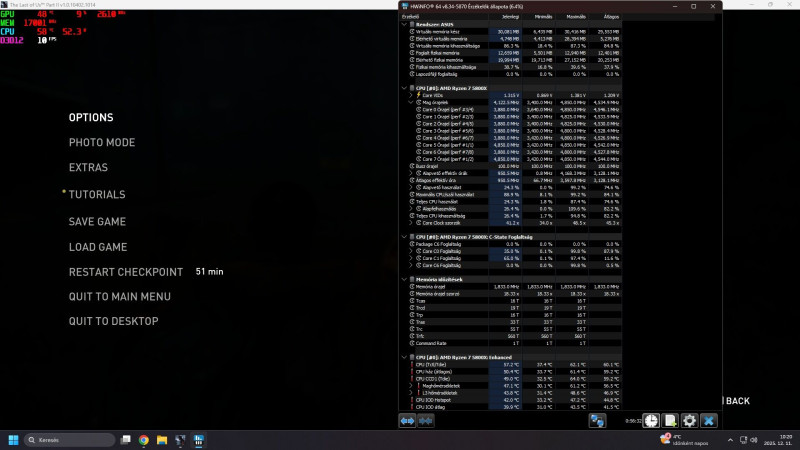Open File Explorer from taskbar
Image resolution: width=800 pixels, height=450 pixels.
[x=162, y=440]
